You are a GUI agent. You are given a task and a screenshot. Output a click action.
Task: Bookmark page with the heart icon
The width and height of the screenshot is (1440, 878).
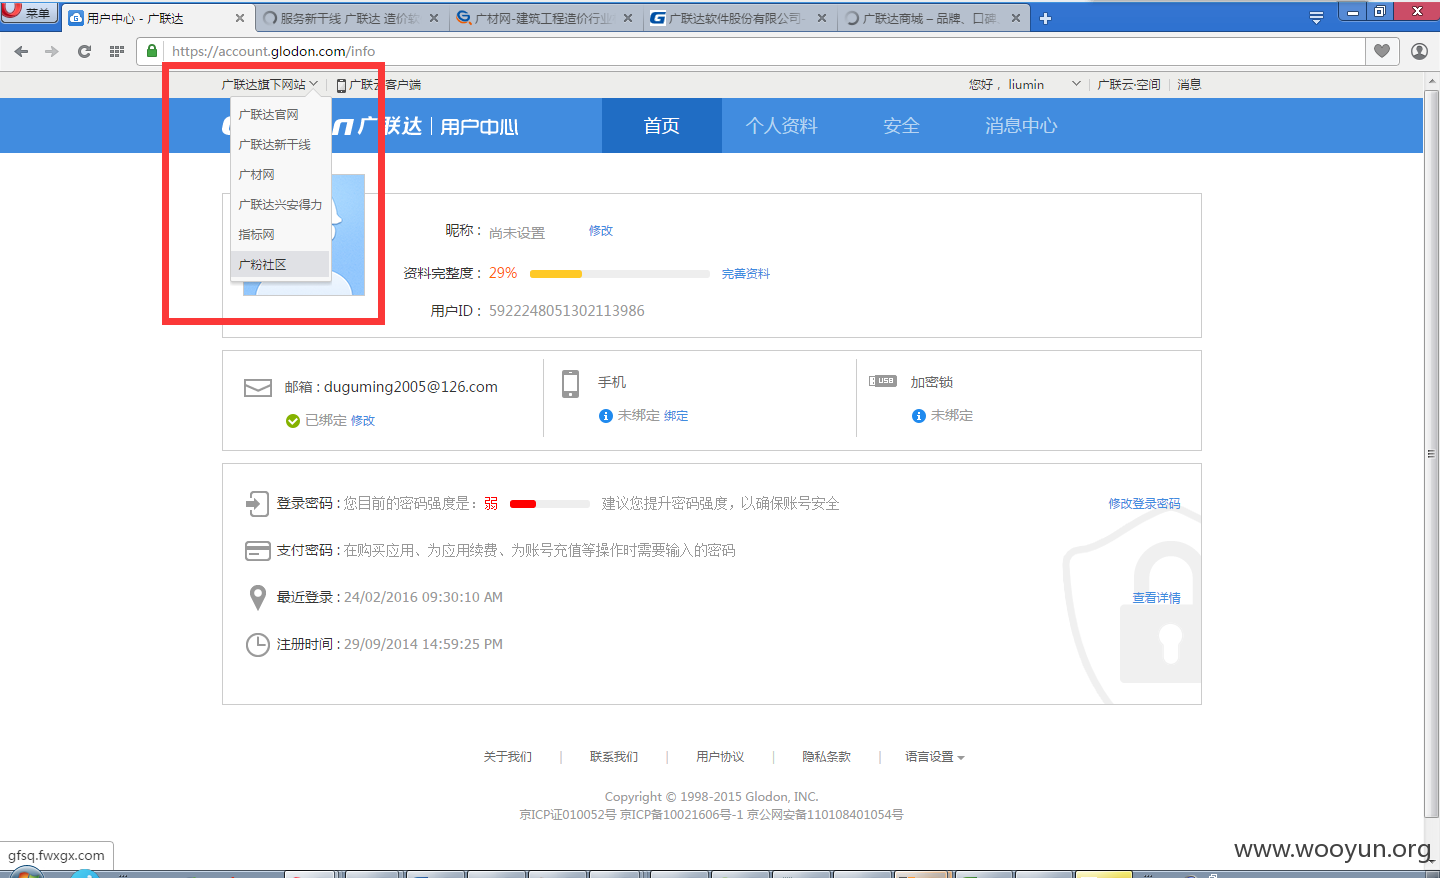coord(1382,51)
